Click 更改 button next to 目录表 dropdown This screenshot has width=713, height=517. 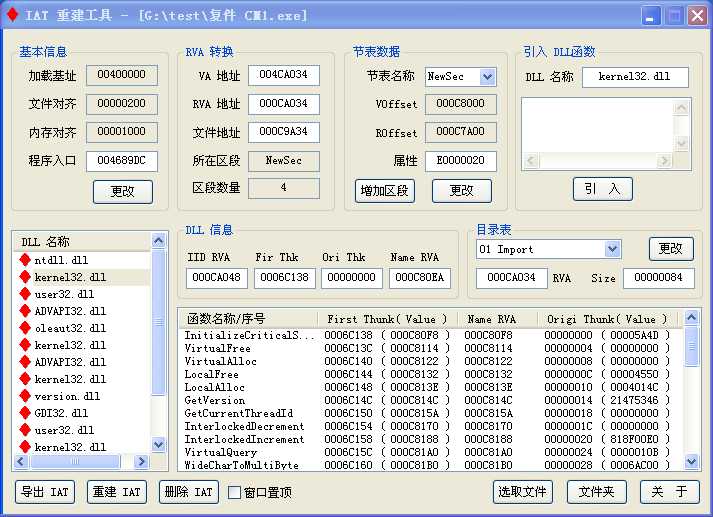pyautogui.click(x=671, y=249)
